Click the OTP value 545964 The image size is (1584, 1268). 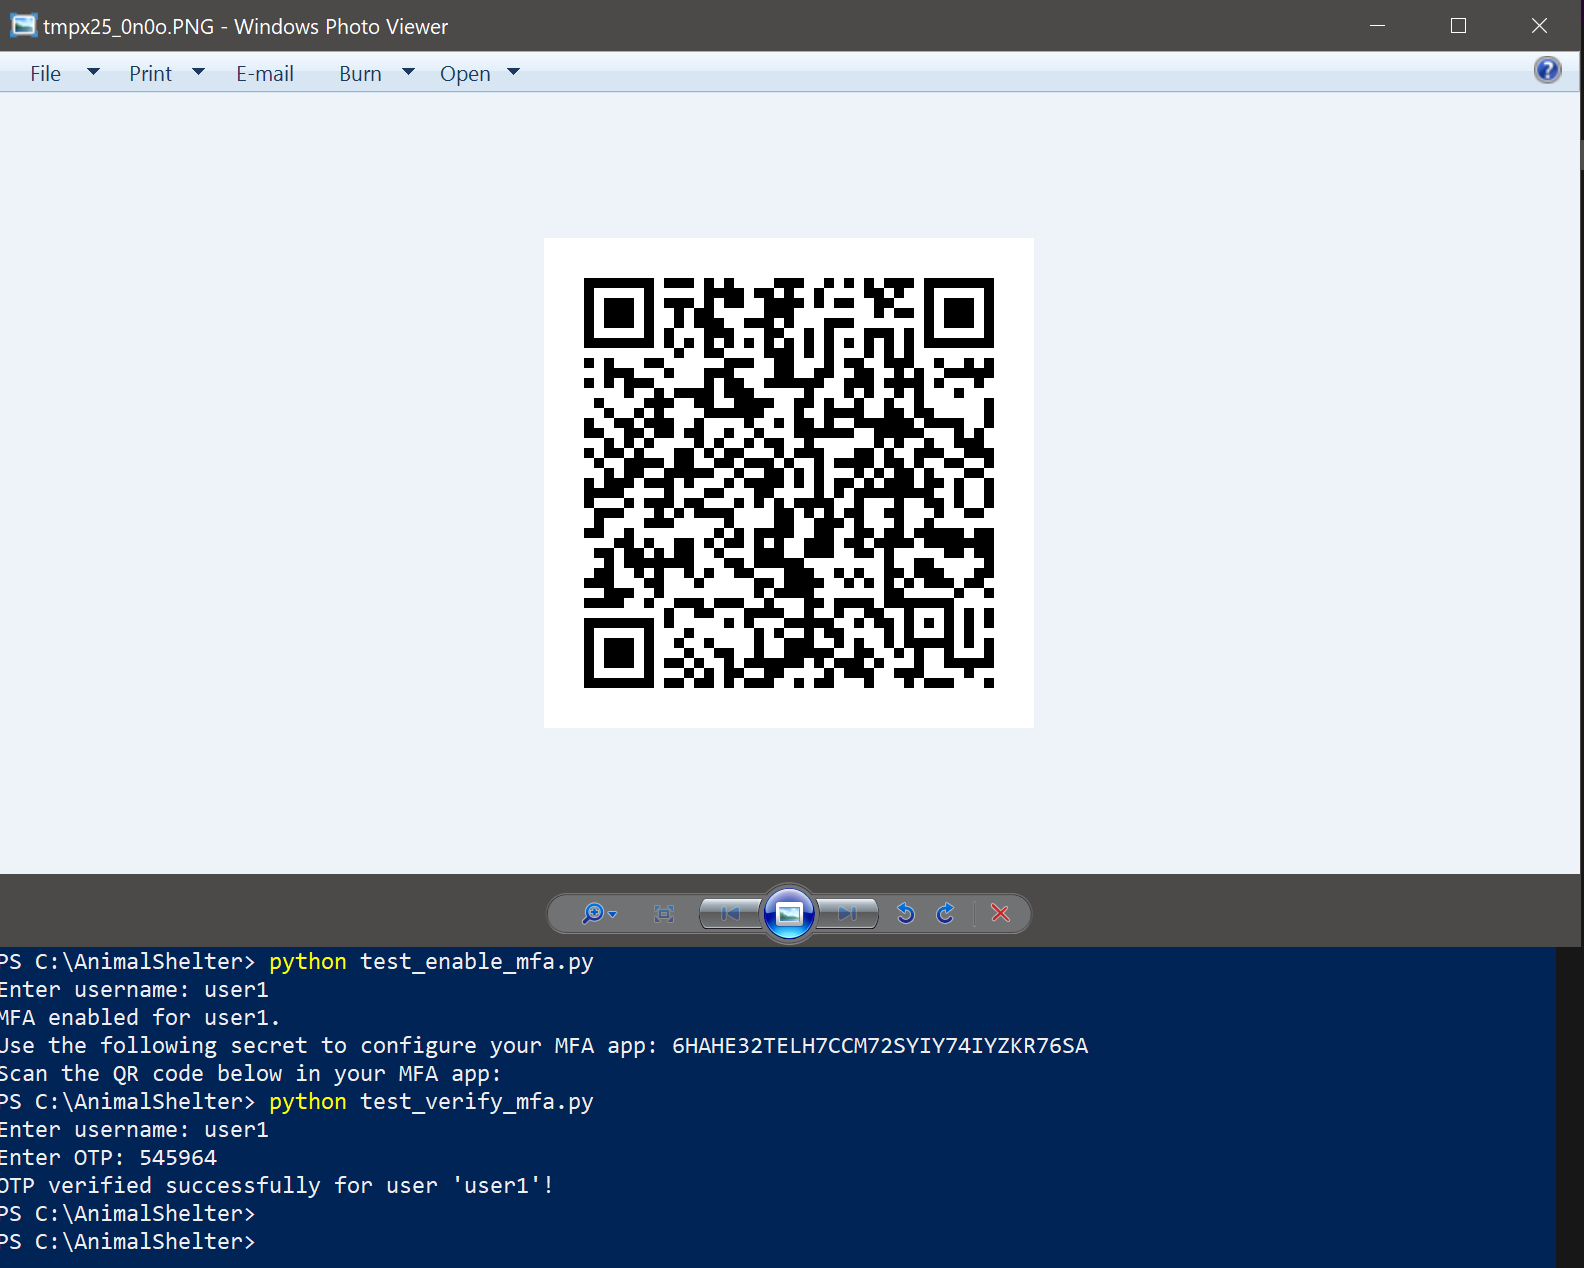point(178,1158)
